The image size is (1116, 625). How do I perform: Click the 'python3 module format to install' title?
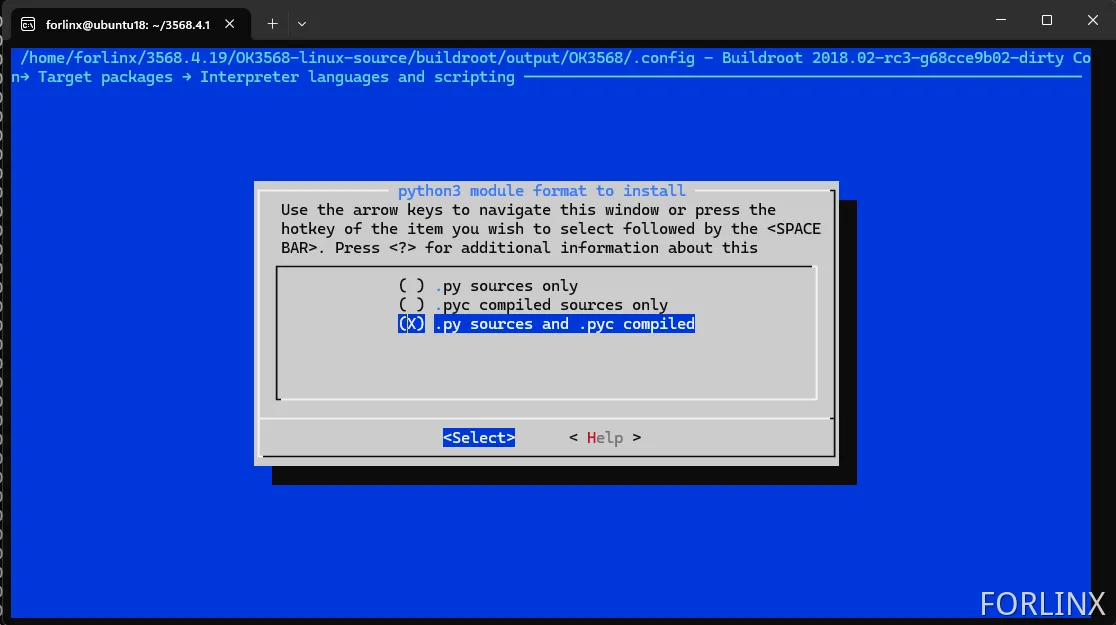click(541, 190)
